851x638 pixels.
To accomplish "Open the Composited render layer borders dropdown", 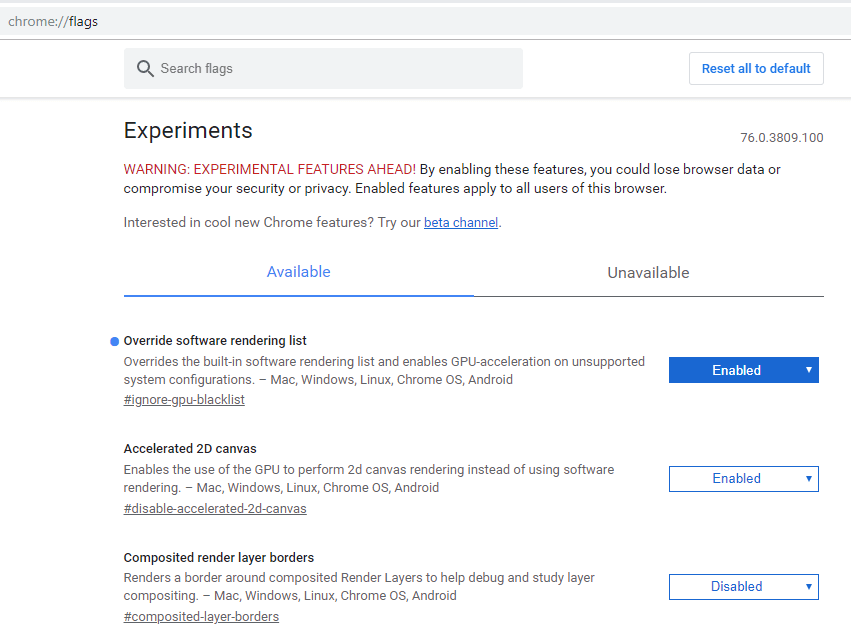I will click(743, 586).
